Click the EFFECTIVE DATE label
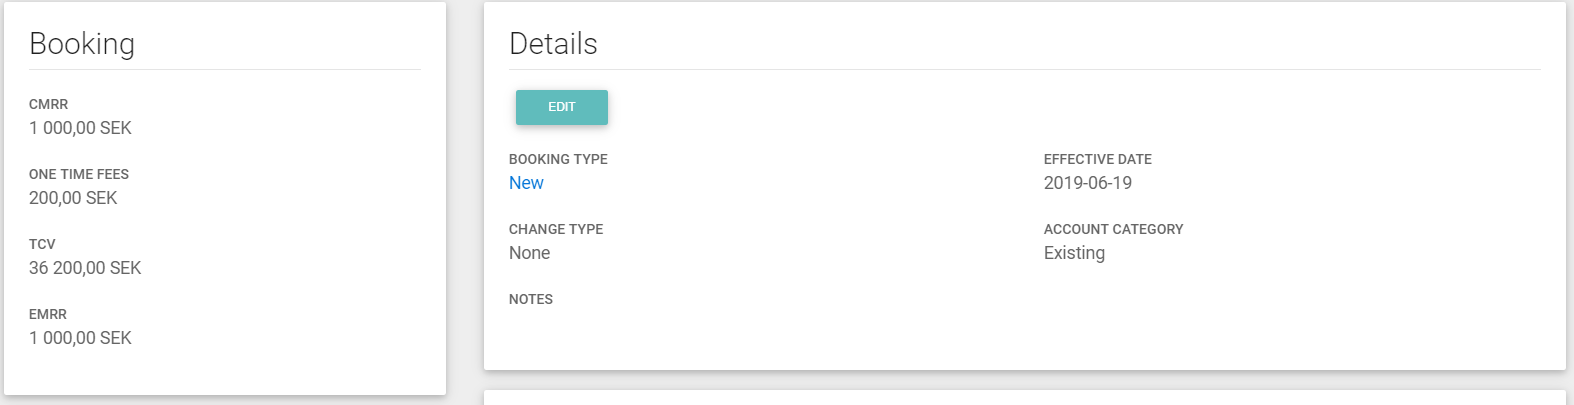This screenshot has width=1574, height=405. [1097, 159]
